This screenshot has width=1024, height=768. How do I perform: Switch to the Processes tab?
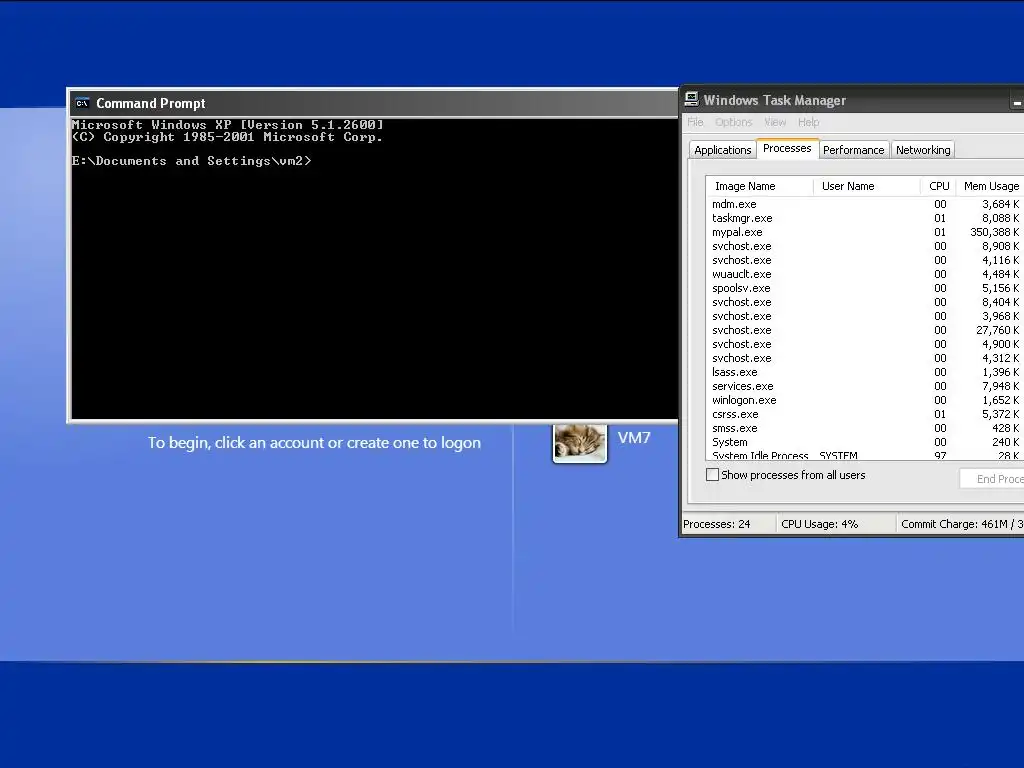[x=787, y=148]
